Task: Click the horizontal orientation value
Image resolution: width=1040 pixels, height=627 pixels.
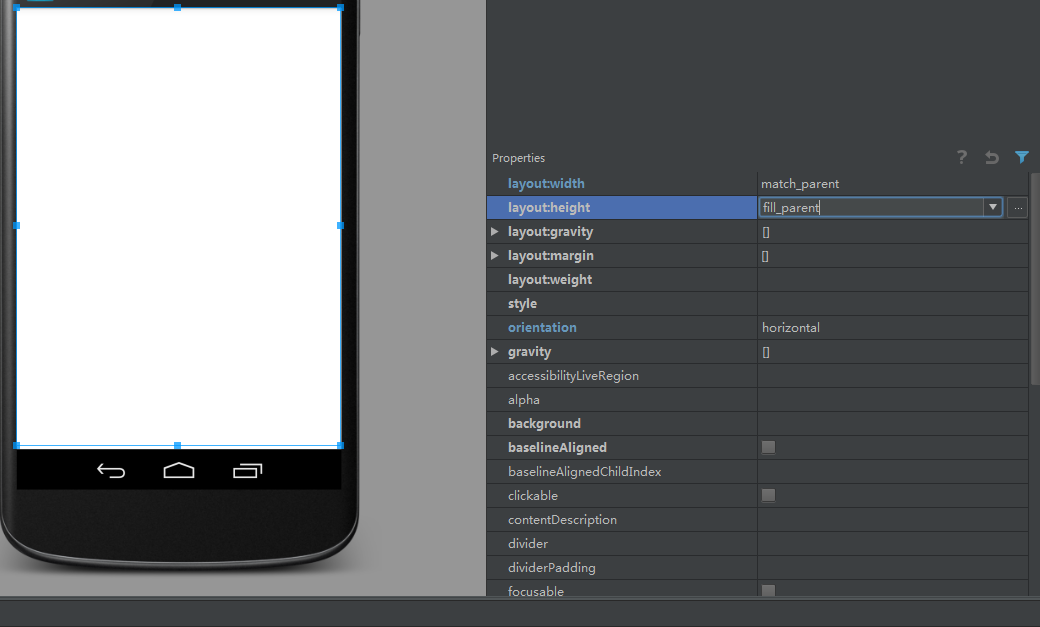Action: [791, 328]
